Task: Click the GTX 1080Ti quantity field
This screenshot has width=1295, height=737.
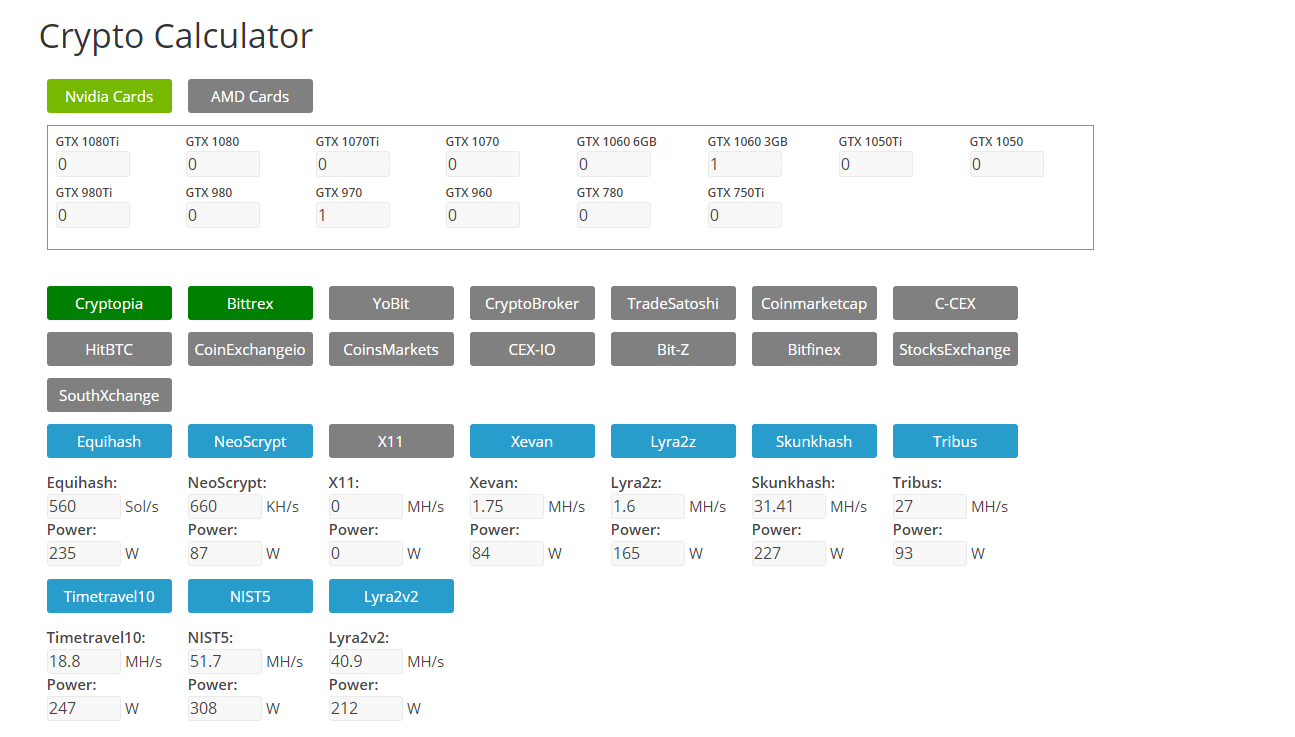Action: pyautogui.click(x=93, y=164)
